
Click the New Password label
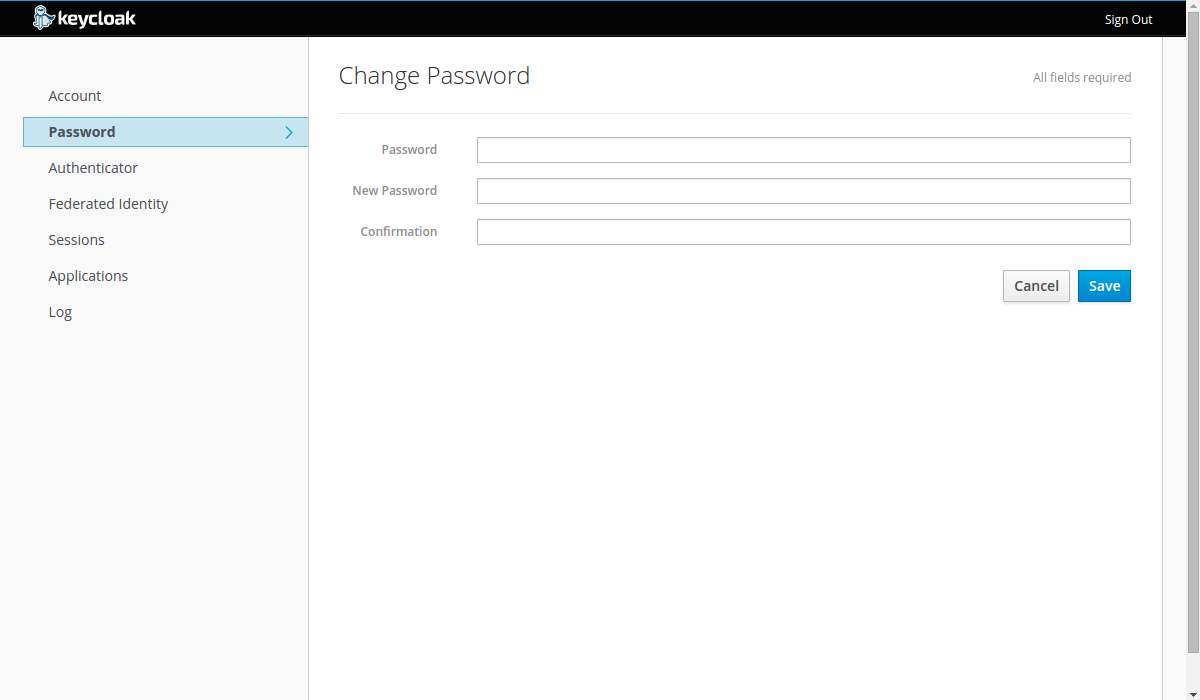tap(394, 190)
